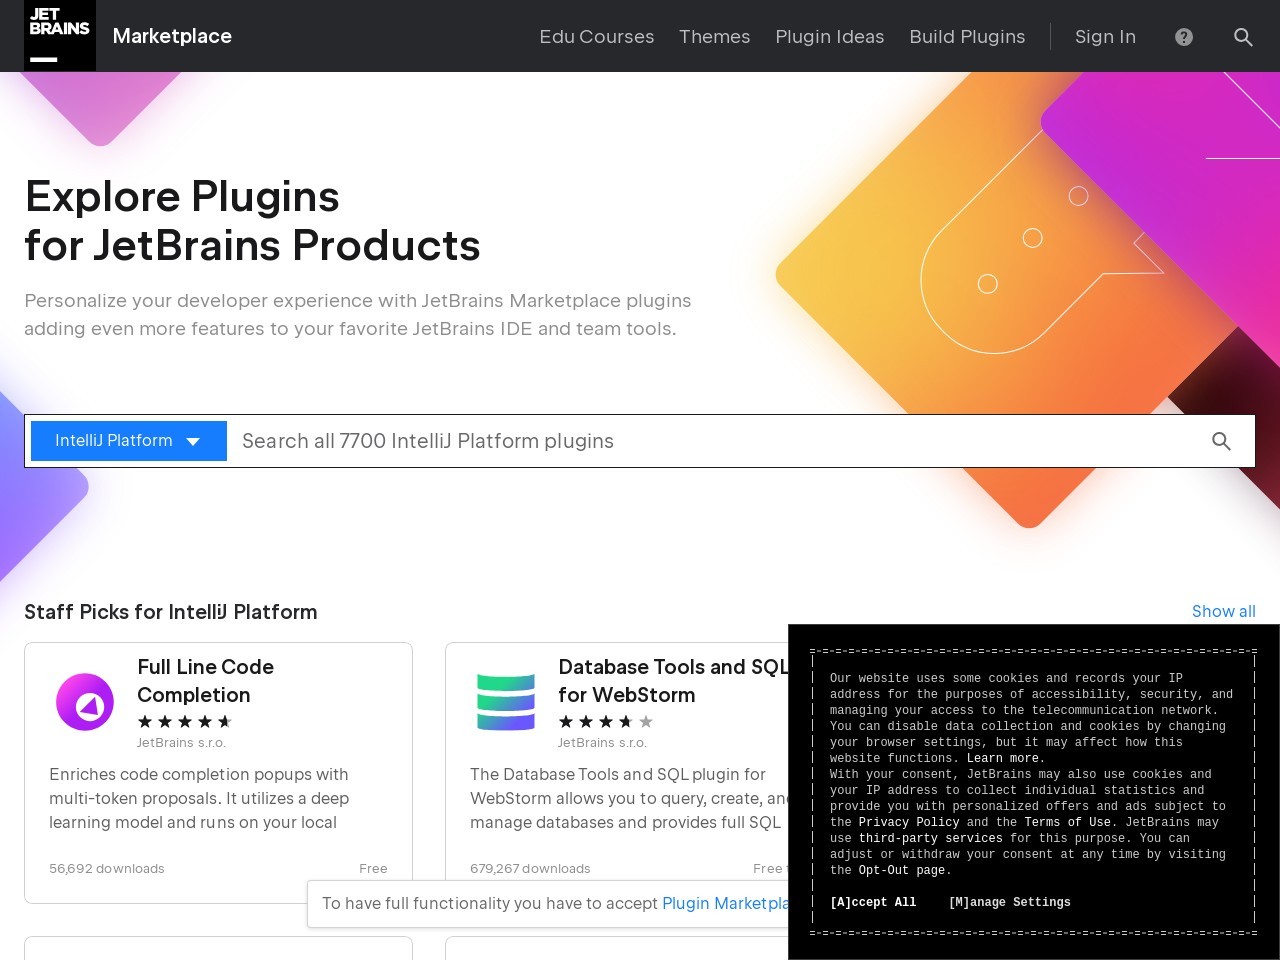The height and width of the screenshot is (960, 1280).
Task: Open Database Tools and SQL for WebStorm title
Action: tap(673, 681)
